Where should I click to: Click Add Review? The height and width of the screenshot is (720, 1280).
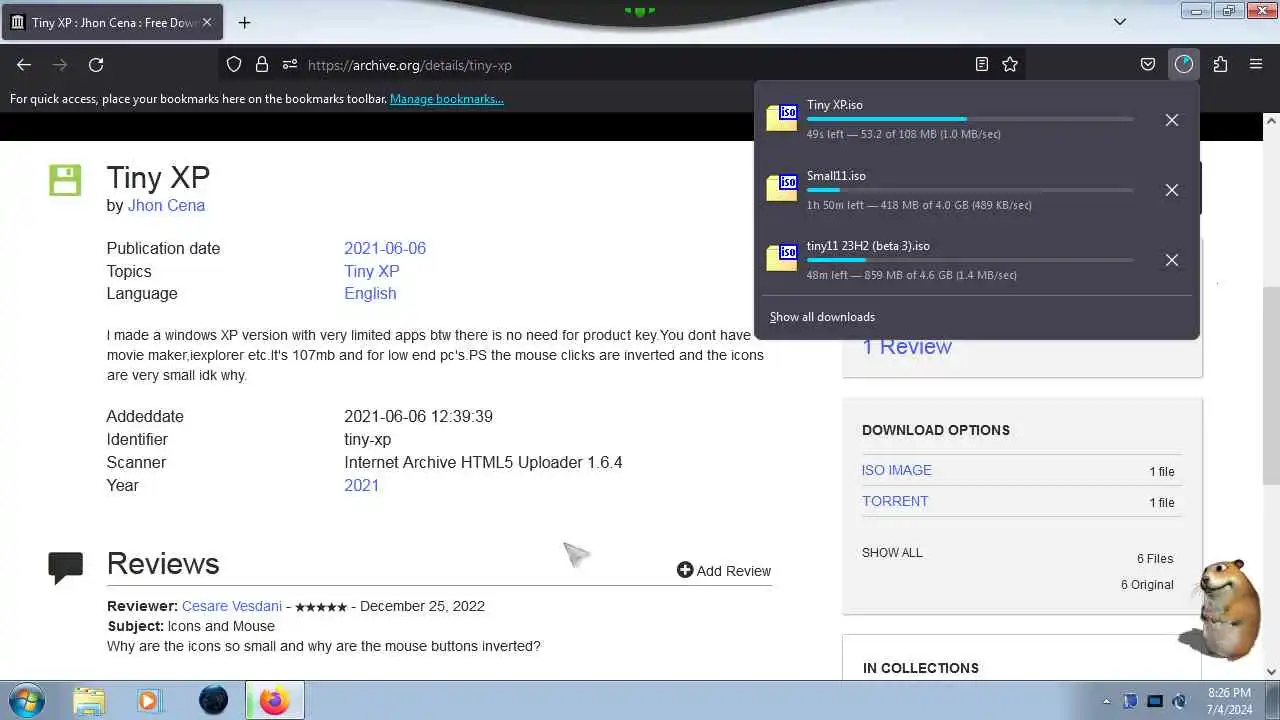[x=724, y=570]
